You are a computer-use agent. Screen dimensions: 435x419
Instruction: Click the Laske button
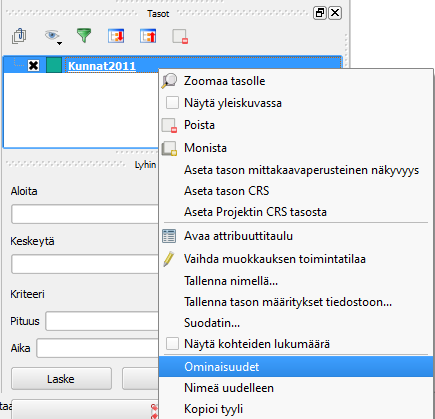point(61,379)
